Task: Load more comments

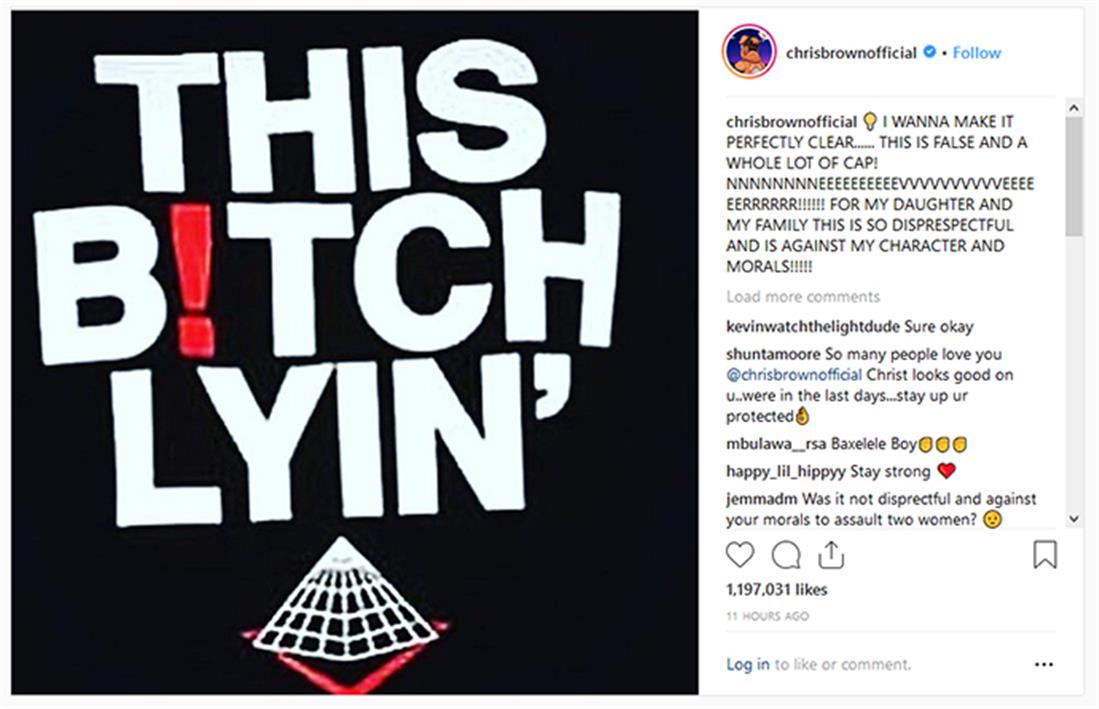Action: pos(803,296)
